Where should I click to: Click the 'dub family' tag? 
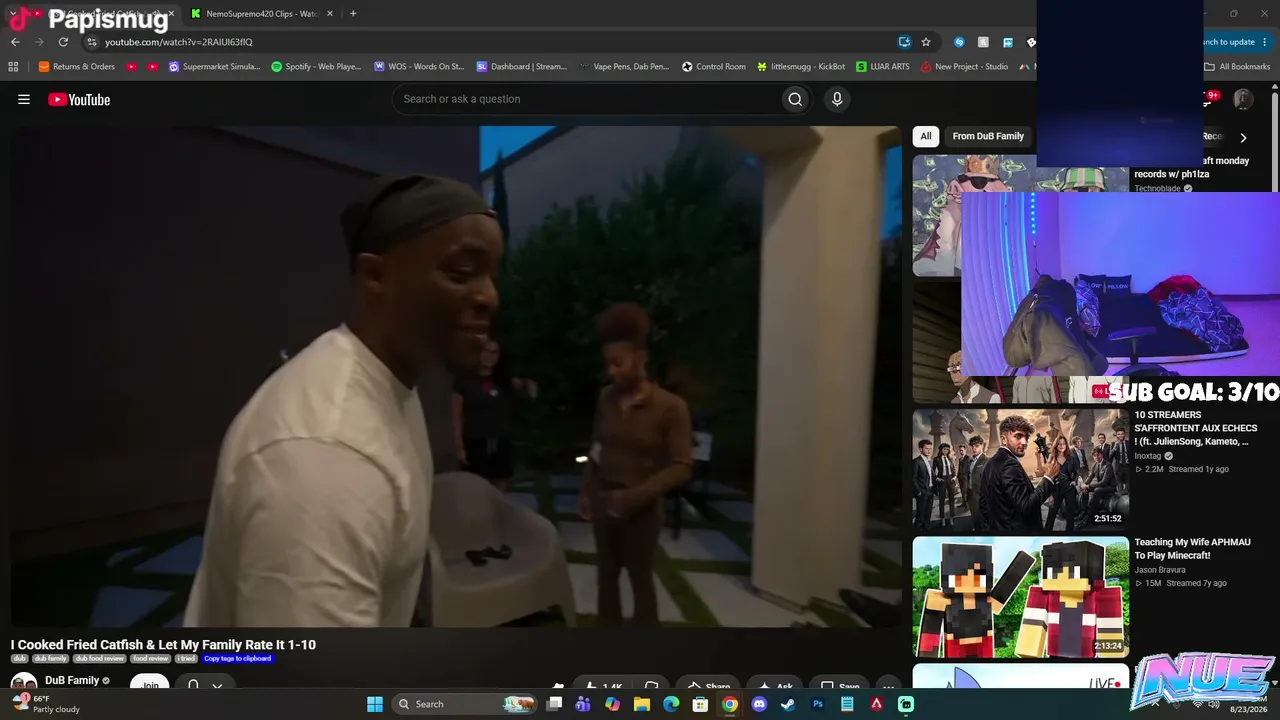(50, 659)
